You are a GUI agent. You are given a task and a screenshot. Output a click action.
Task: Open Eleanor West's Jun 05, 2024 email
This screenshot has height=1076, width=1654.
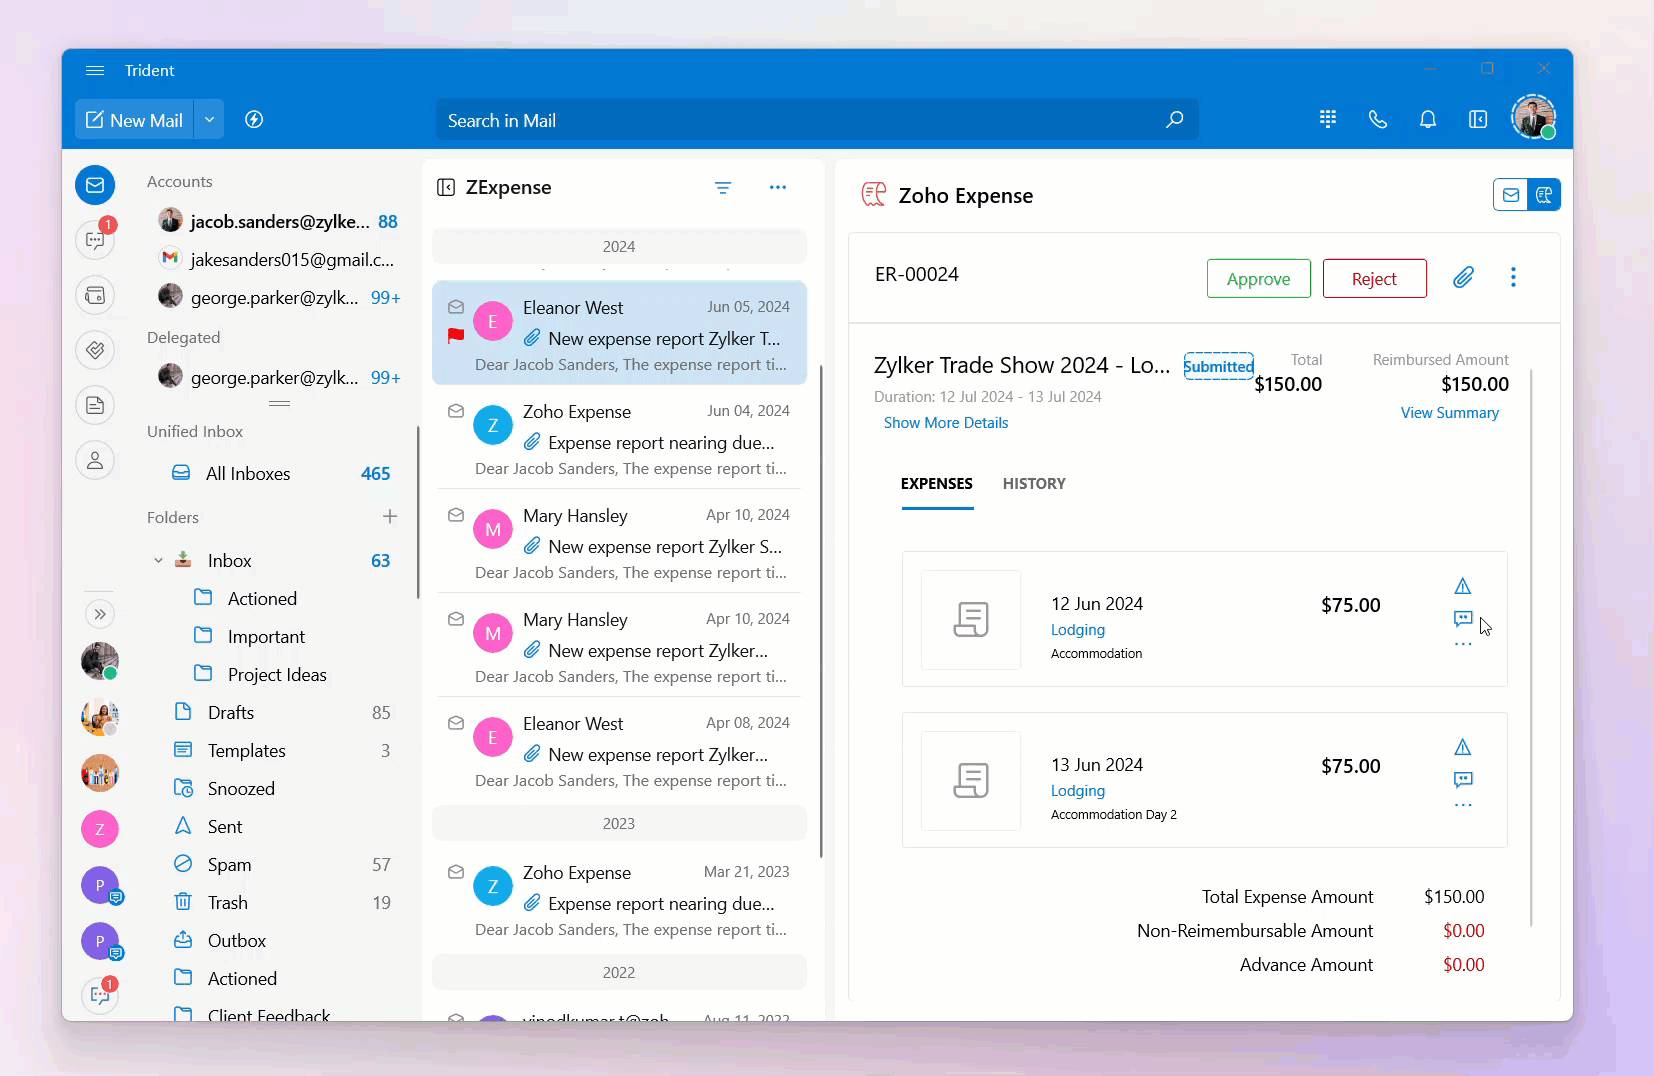pyautogui.click(x=619, y=333)
